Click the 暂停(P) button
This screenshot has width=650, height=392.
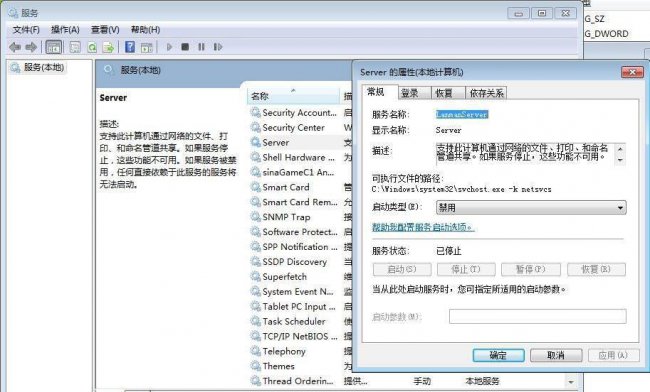pyautogui.click(x=531, y=269)
